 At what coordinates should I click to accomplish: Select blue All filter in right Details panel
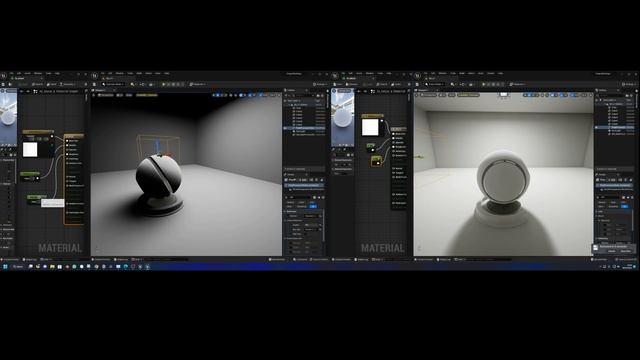point(624,206)
